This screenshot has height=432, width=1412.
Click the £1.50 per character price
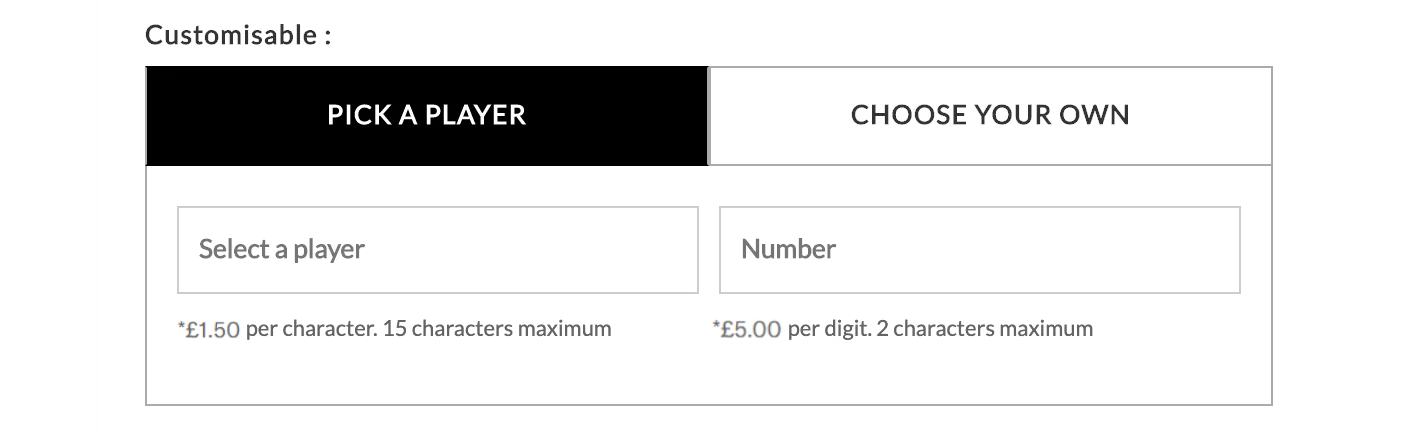(x=213, y=329)
